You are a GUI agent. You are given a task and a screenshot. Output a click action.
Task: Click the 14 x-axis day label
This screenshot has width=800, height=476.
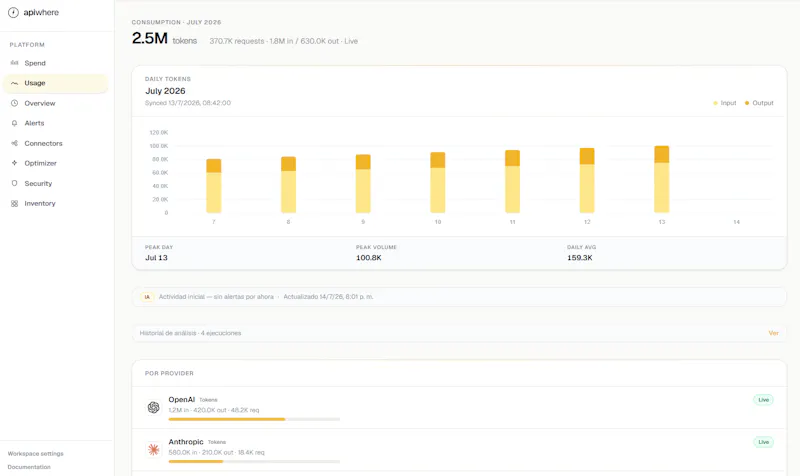pos(736,222)
